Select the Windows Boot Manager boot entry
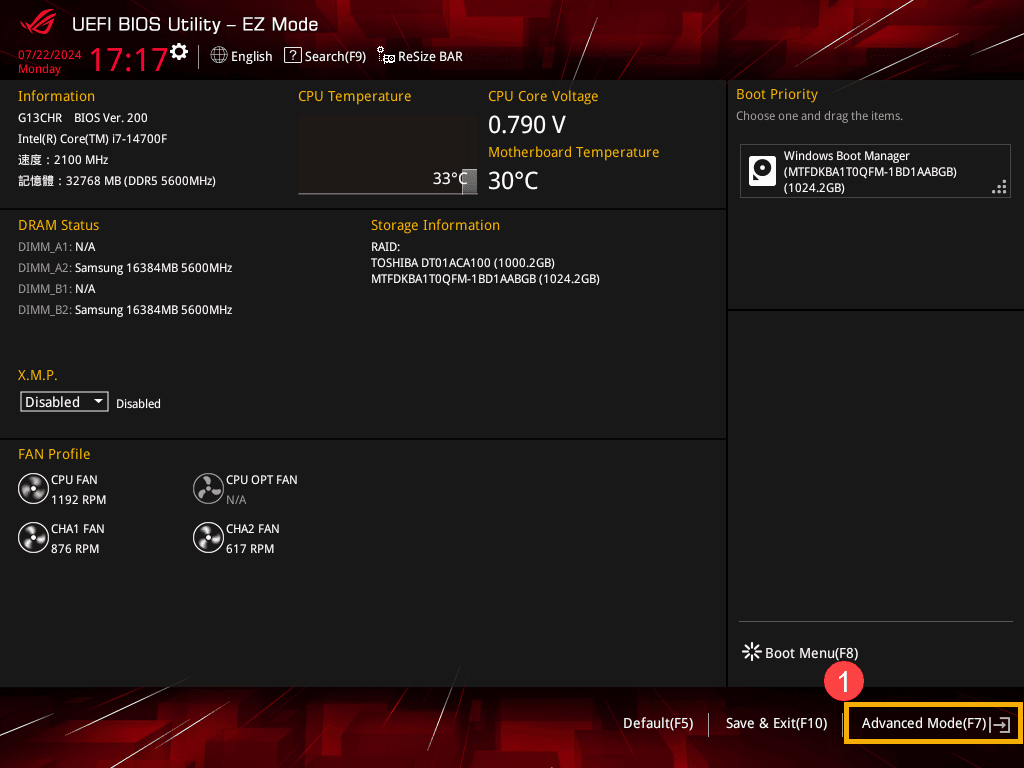This screenshot has height=768, width=1024. click(874, 171)
